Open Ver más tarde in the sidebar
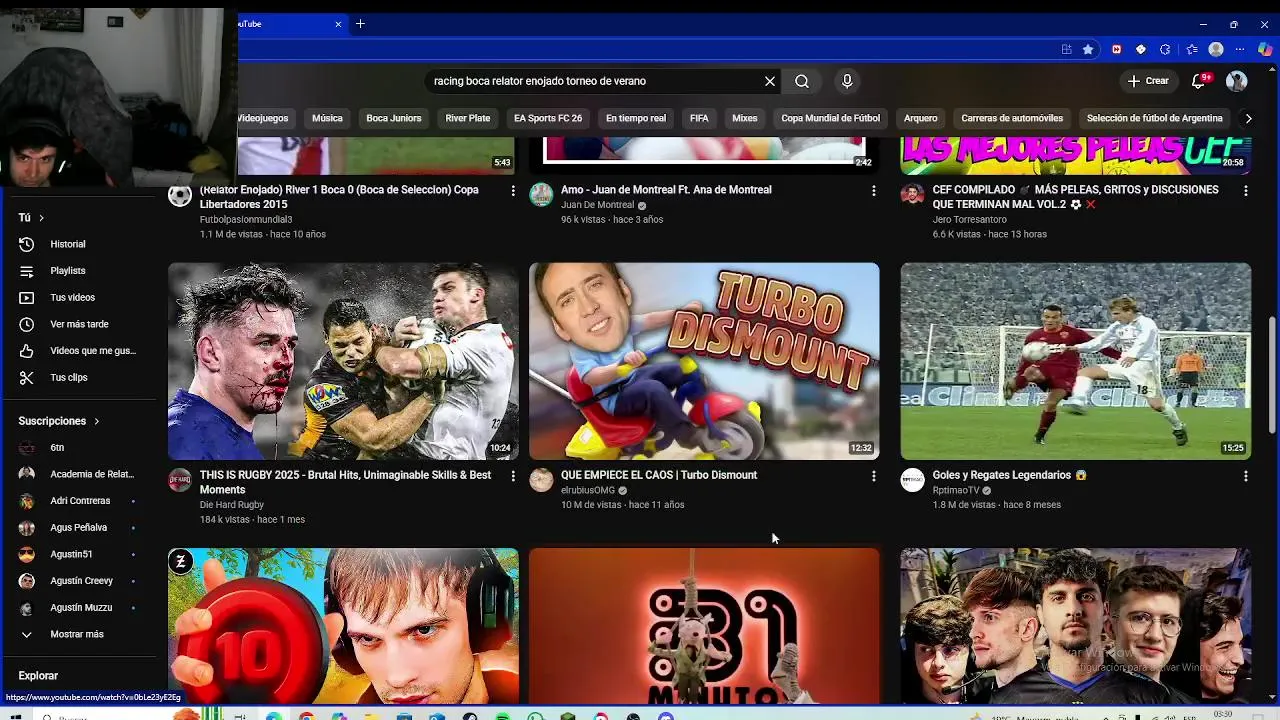The width and height of the screenshot is (1280, 720). pyautogui.click(x=78, y=324)
